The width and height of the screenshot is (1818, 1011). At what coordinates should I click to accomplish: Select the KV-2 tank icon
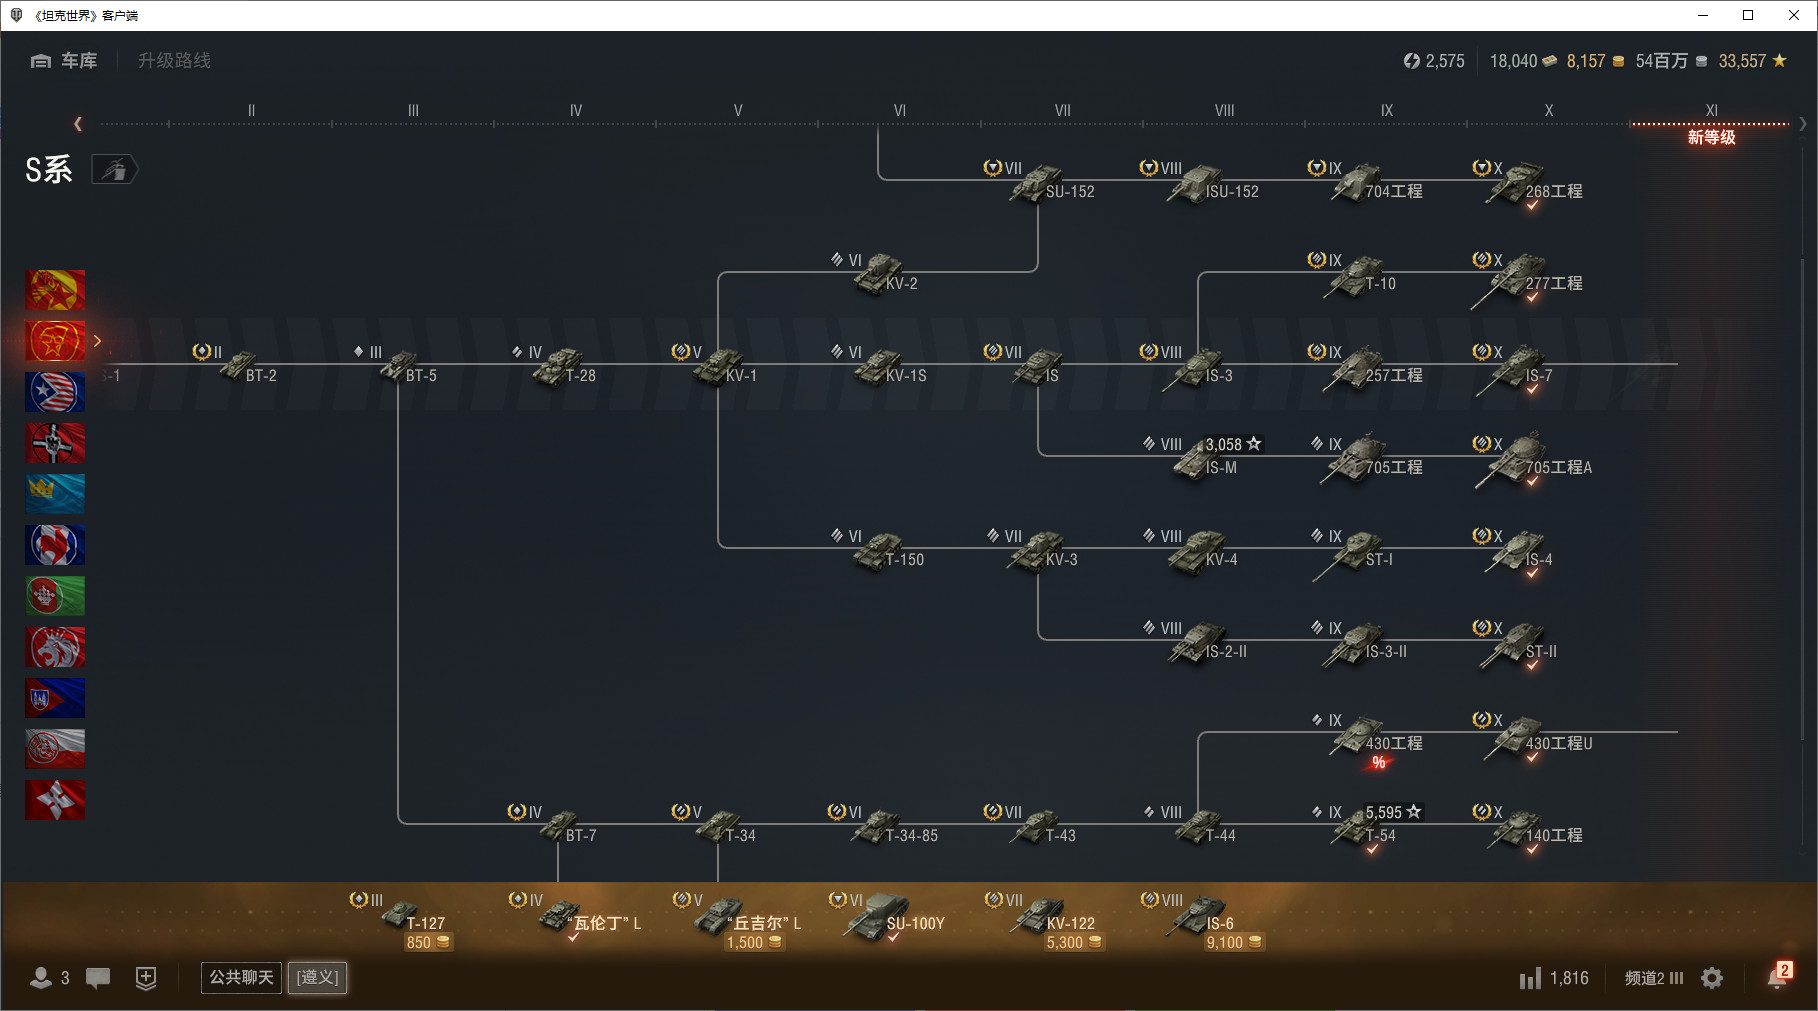click(878, 272)
